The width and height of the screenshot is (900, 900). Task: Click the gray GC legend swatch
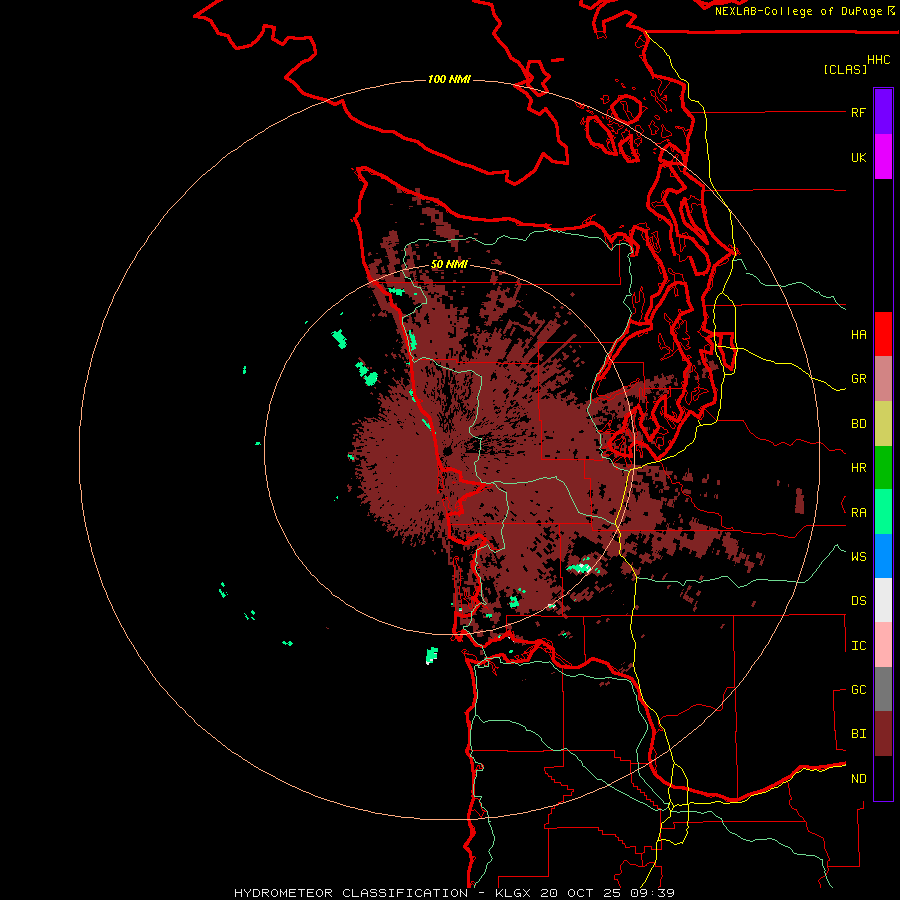(883, 689)
